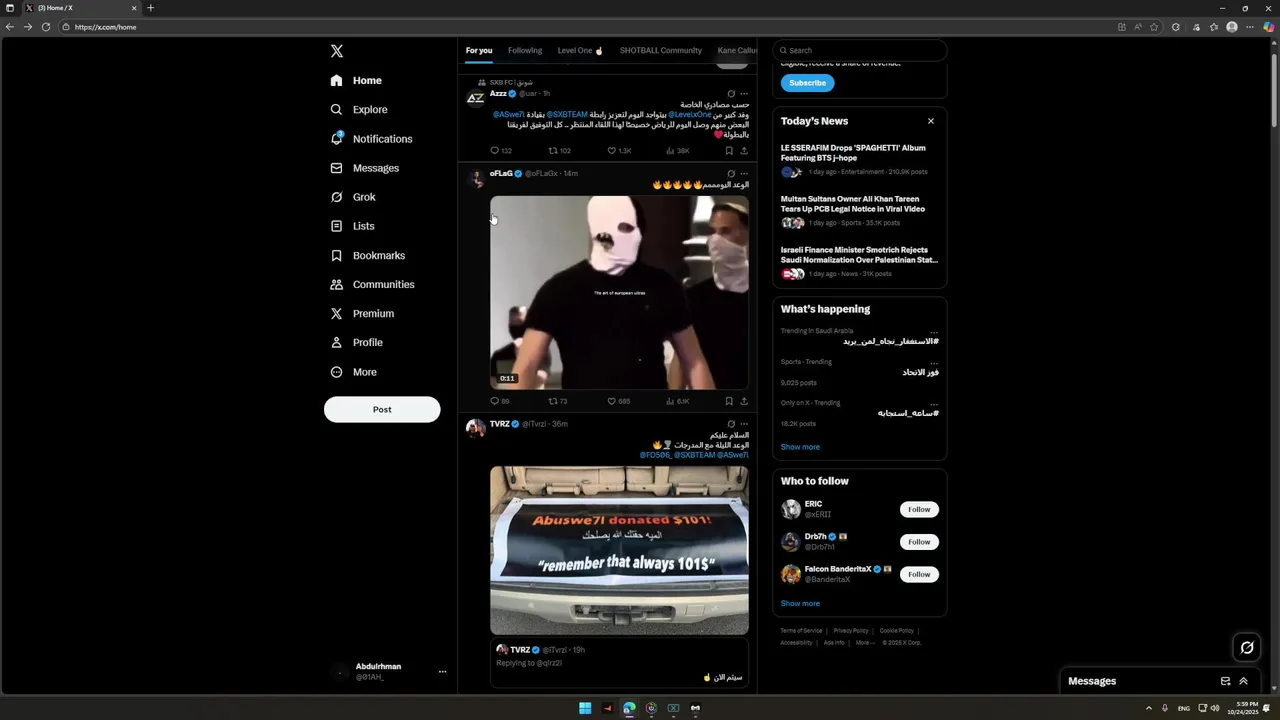Open the Abuswe7l donated banner image
The image size is (1280, 720).
pyautogui.click(x=619, y=550)
